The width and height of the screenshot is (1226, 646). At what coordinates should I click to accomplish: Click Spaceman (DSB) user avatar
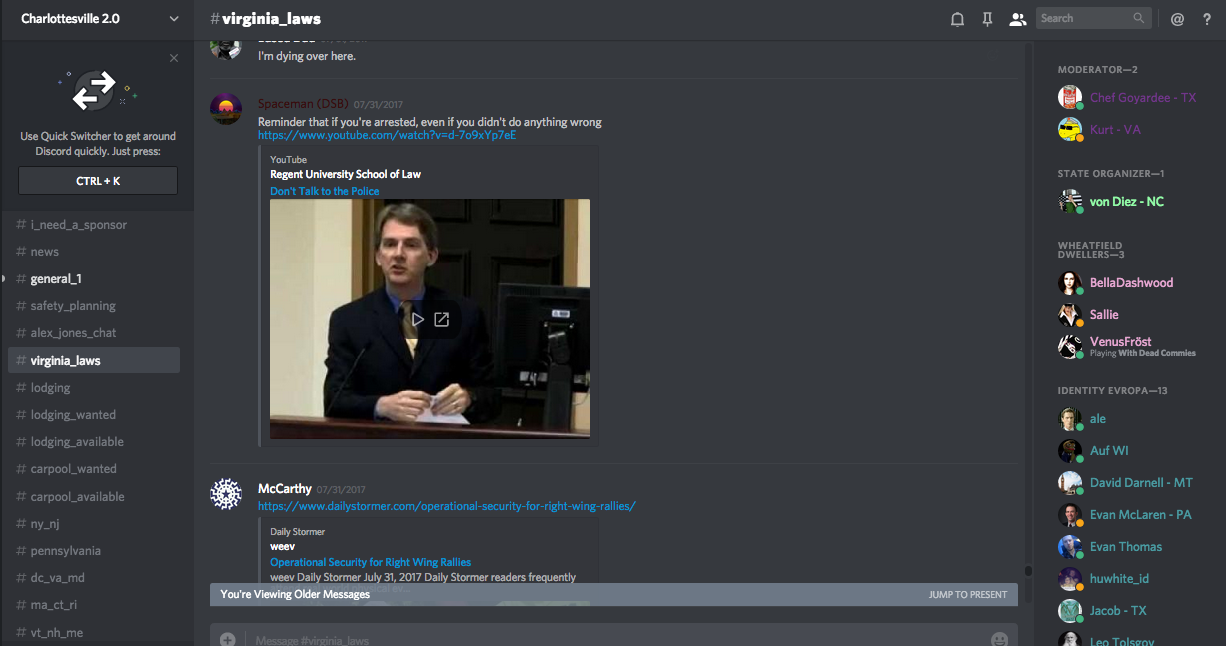(x=226, y=109)
